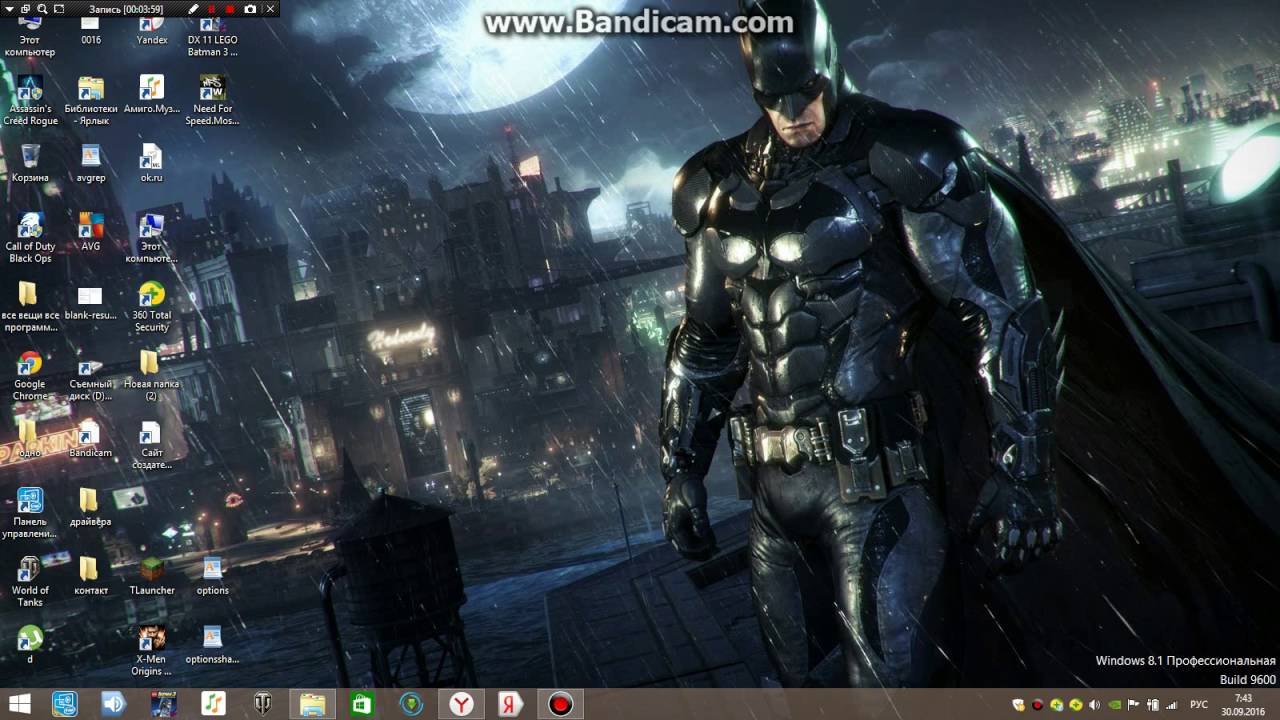Open File Explorer from the taskbar
1280x720 pixels.
pyautogui.click(x=312, y=704)
